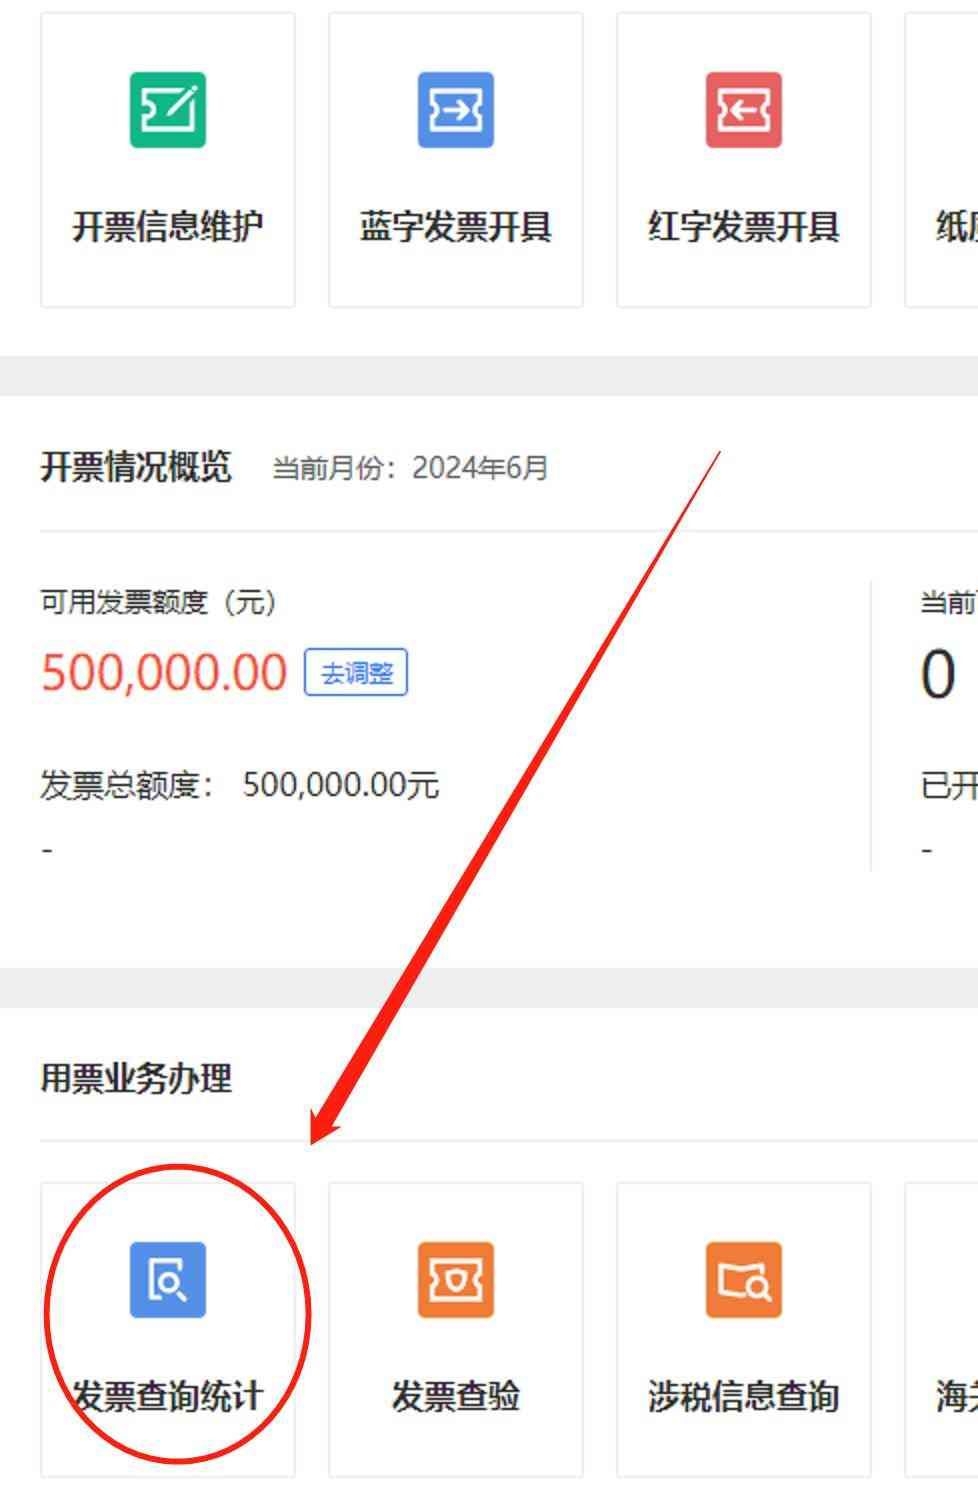Select the 蓝字发票开具 text label
The image size is (978, 1499).
click(456, 227)
